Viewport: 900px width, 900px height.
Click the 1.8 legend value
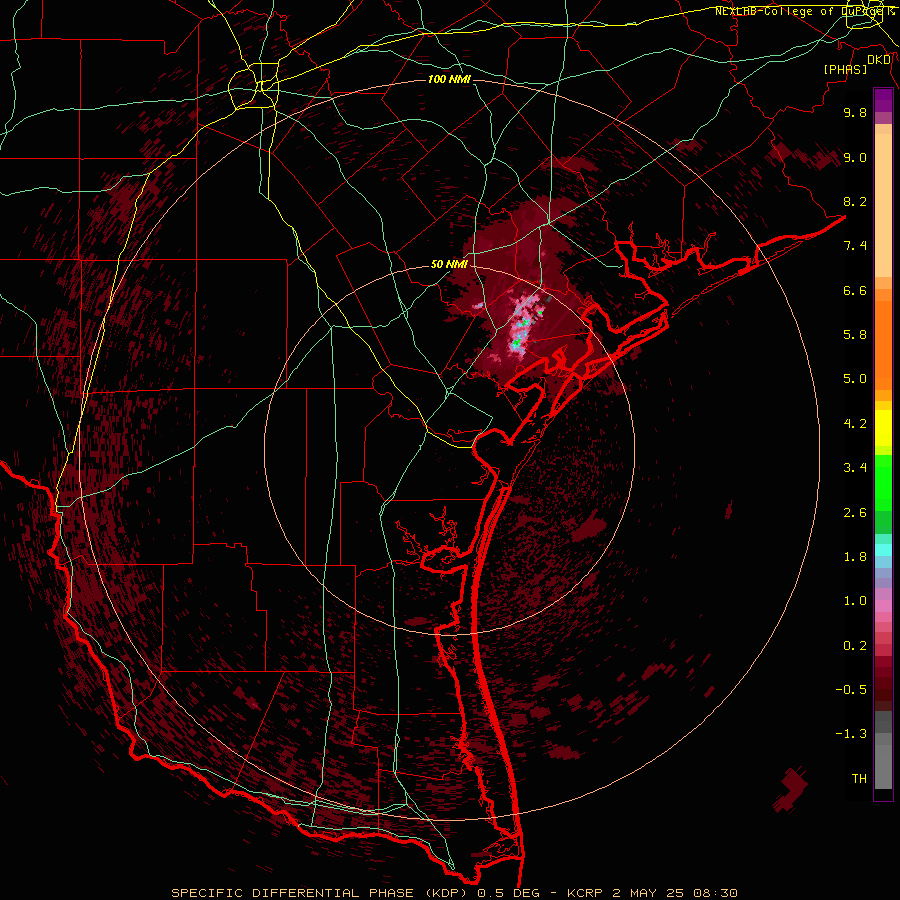[x=855, y=557]
